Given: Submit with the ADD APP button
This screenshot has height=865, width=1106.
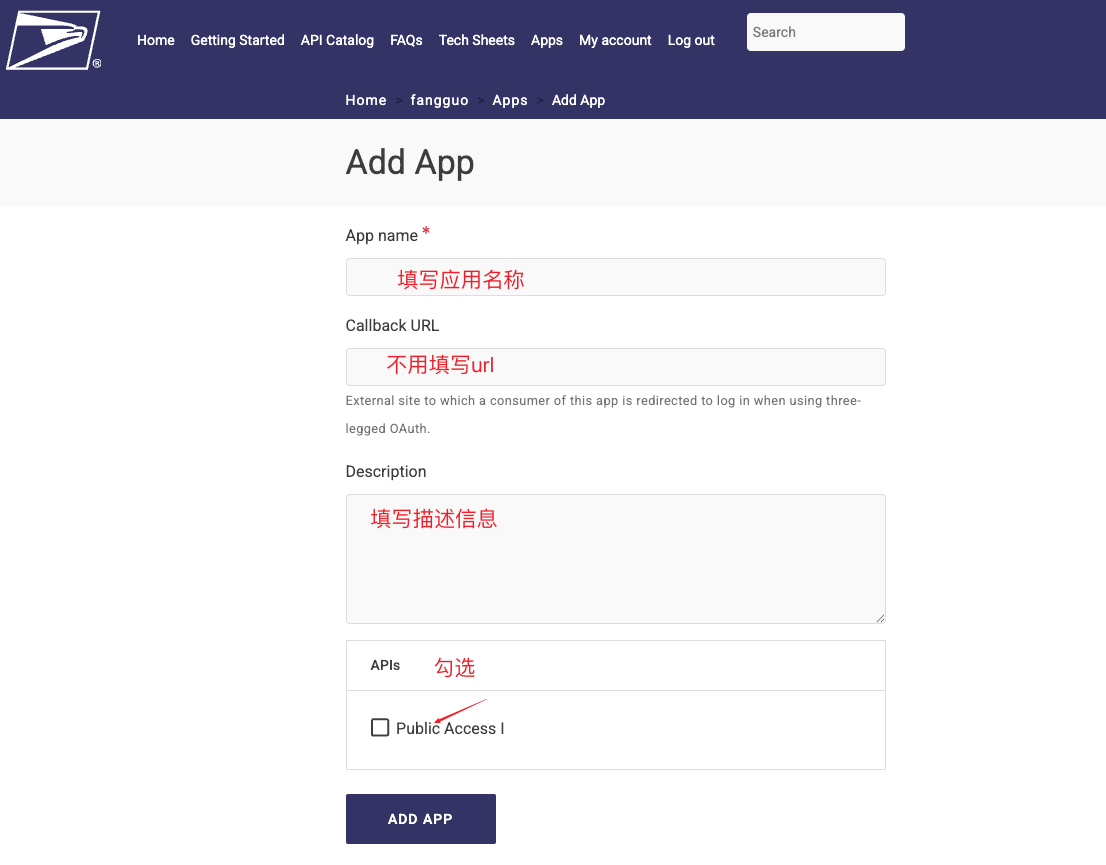Looking at the screenshot, I should point(420,818).
